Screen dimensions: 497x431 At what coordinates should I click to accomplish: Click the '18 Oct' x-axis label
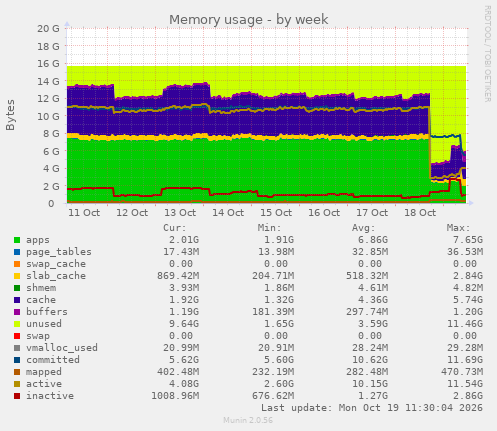tap(420, 213)
